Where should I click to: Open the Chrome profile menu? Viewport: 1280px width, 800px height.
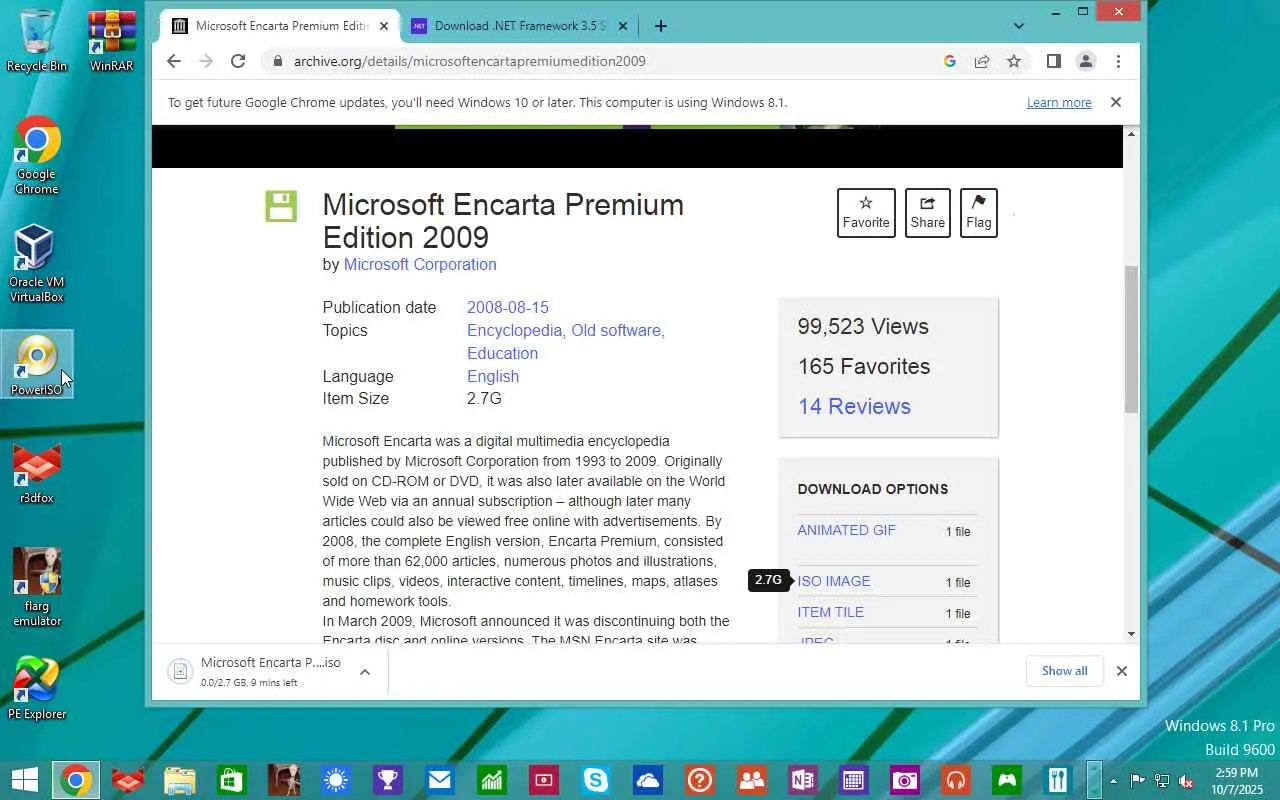(1086, 61)
